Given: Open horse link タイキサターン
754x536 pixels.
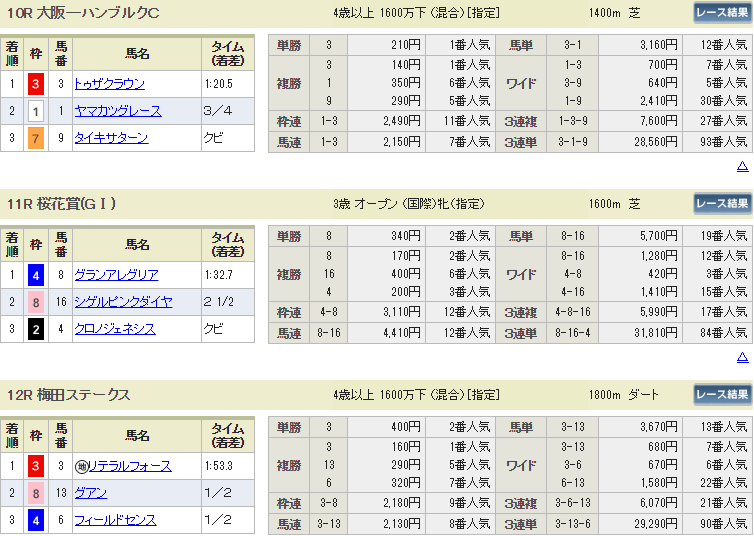Looking at the screenshot, I should (x=111, y=138).
